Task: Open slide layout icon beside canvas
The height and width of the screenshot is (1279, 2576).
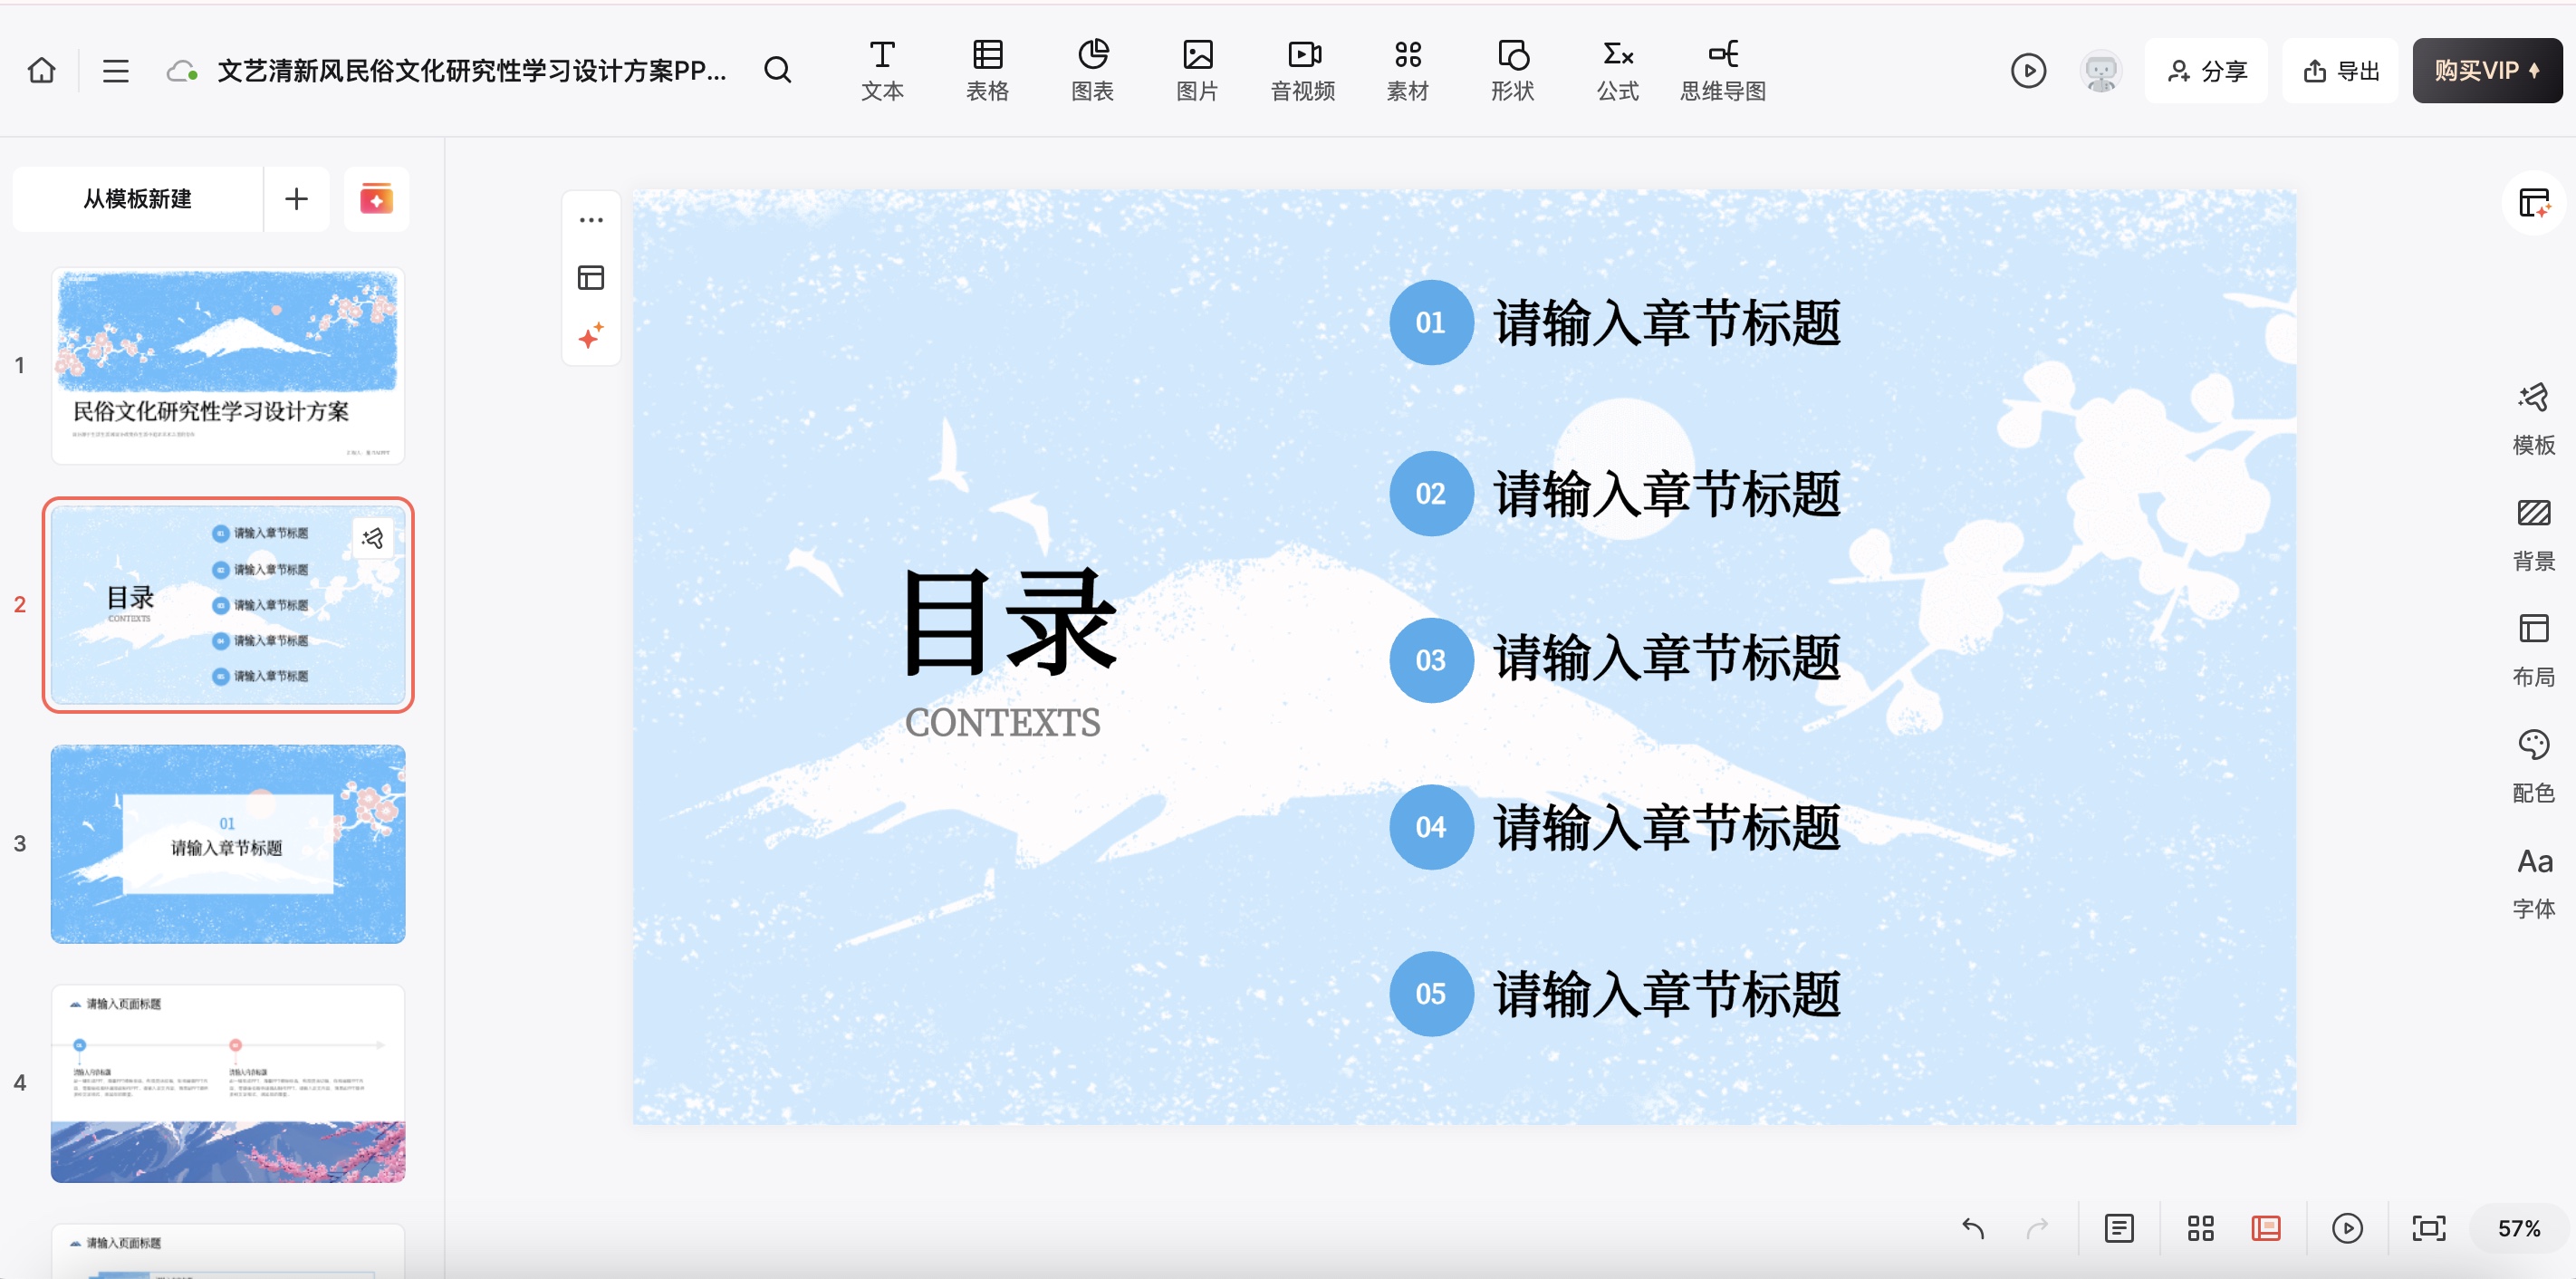Action: coord(591,278)
